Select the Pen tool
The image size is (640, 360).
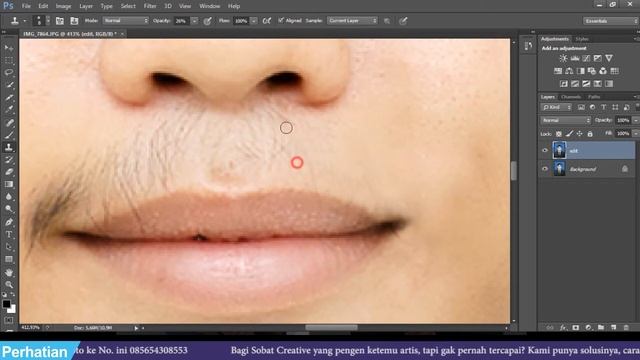[9, 222]
